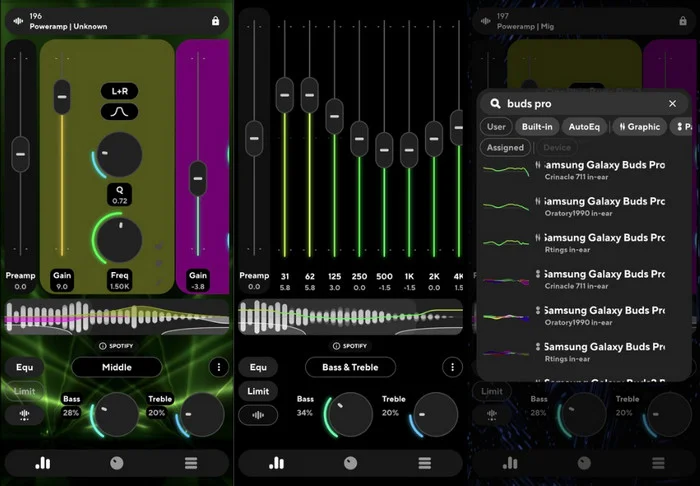
Task: Click the frequency response graph, left screen
Action: pos(117,317)
